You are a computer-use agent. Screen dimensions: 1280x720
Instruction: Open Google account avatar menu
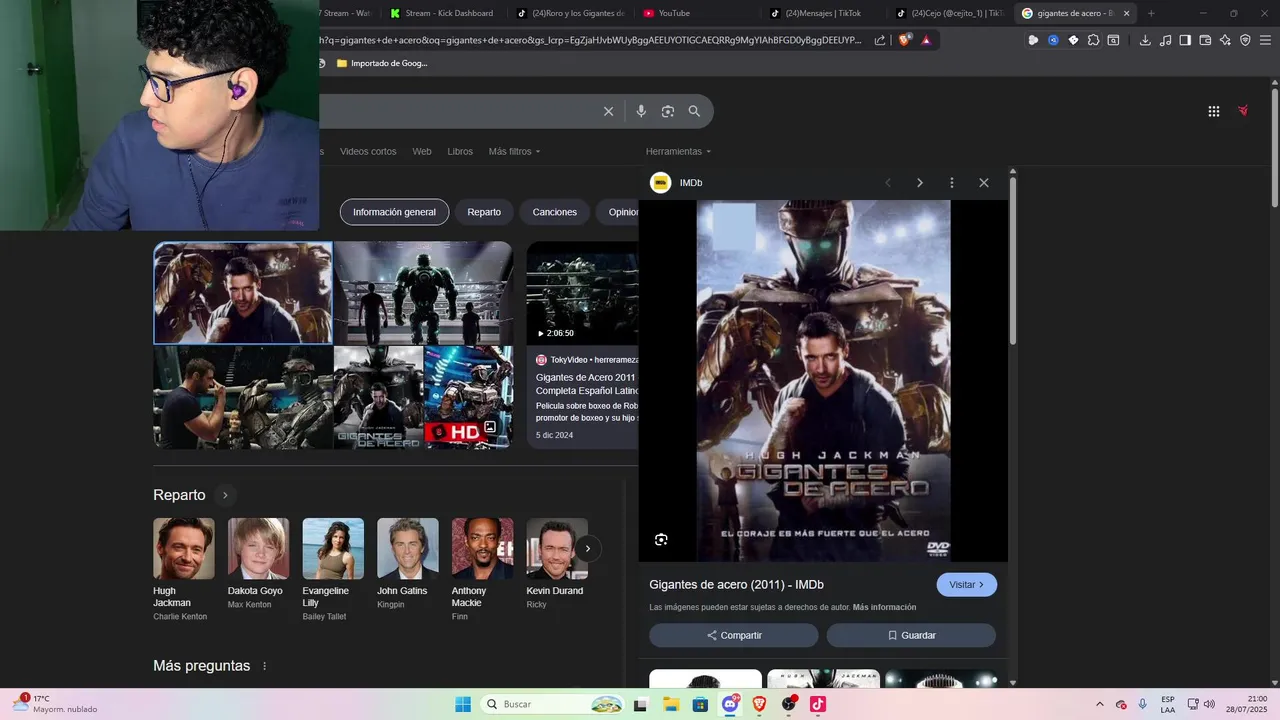point(1243,111)
